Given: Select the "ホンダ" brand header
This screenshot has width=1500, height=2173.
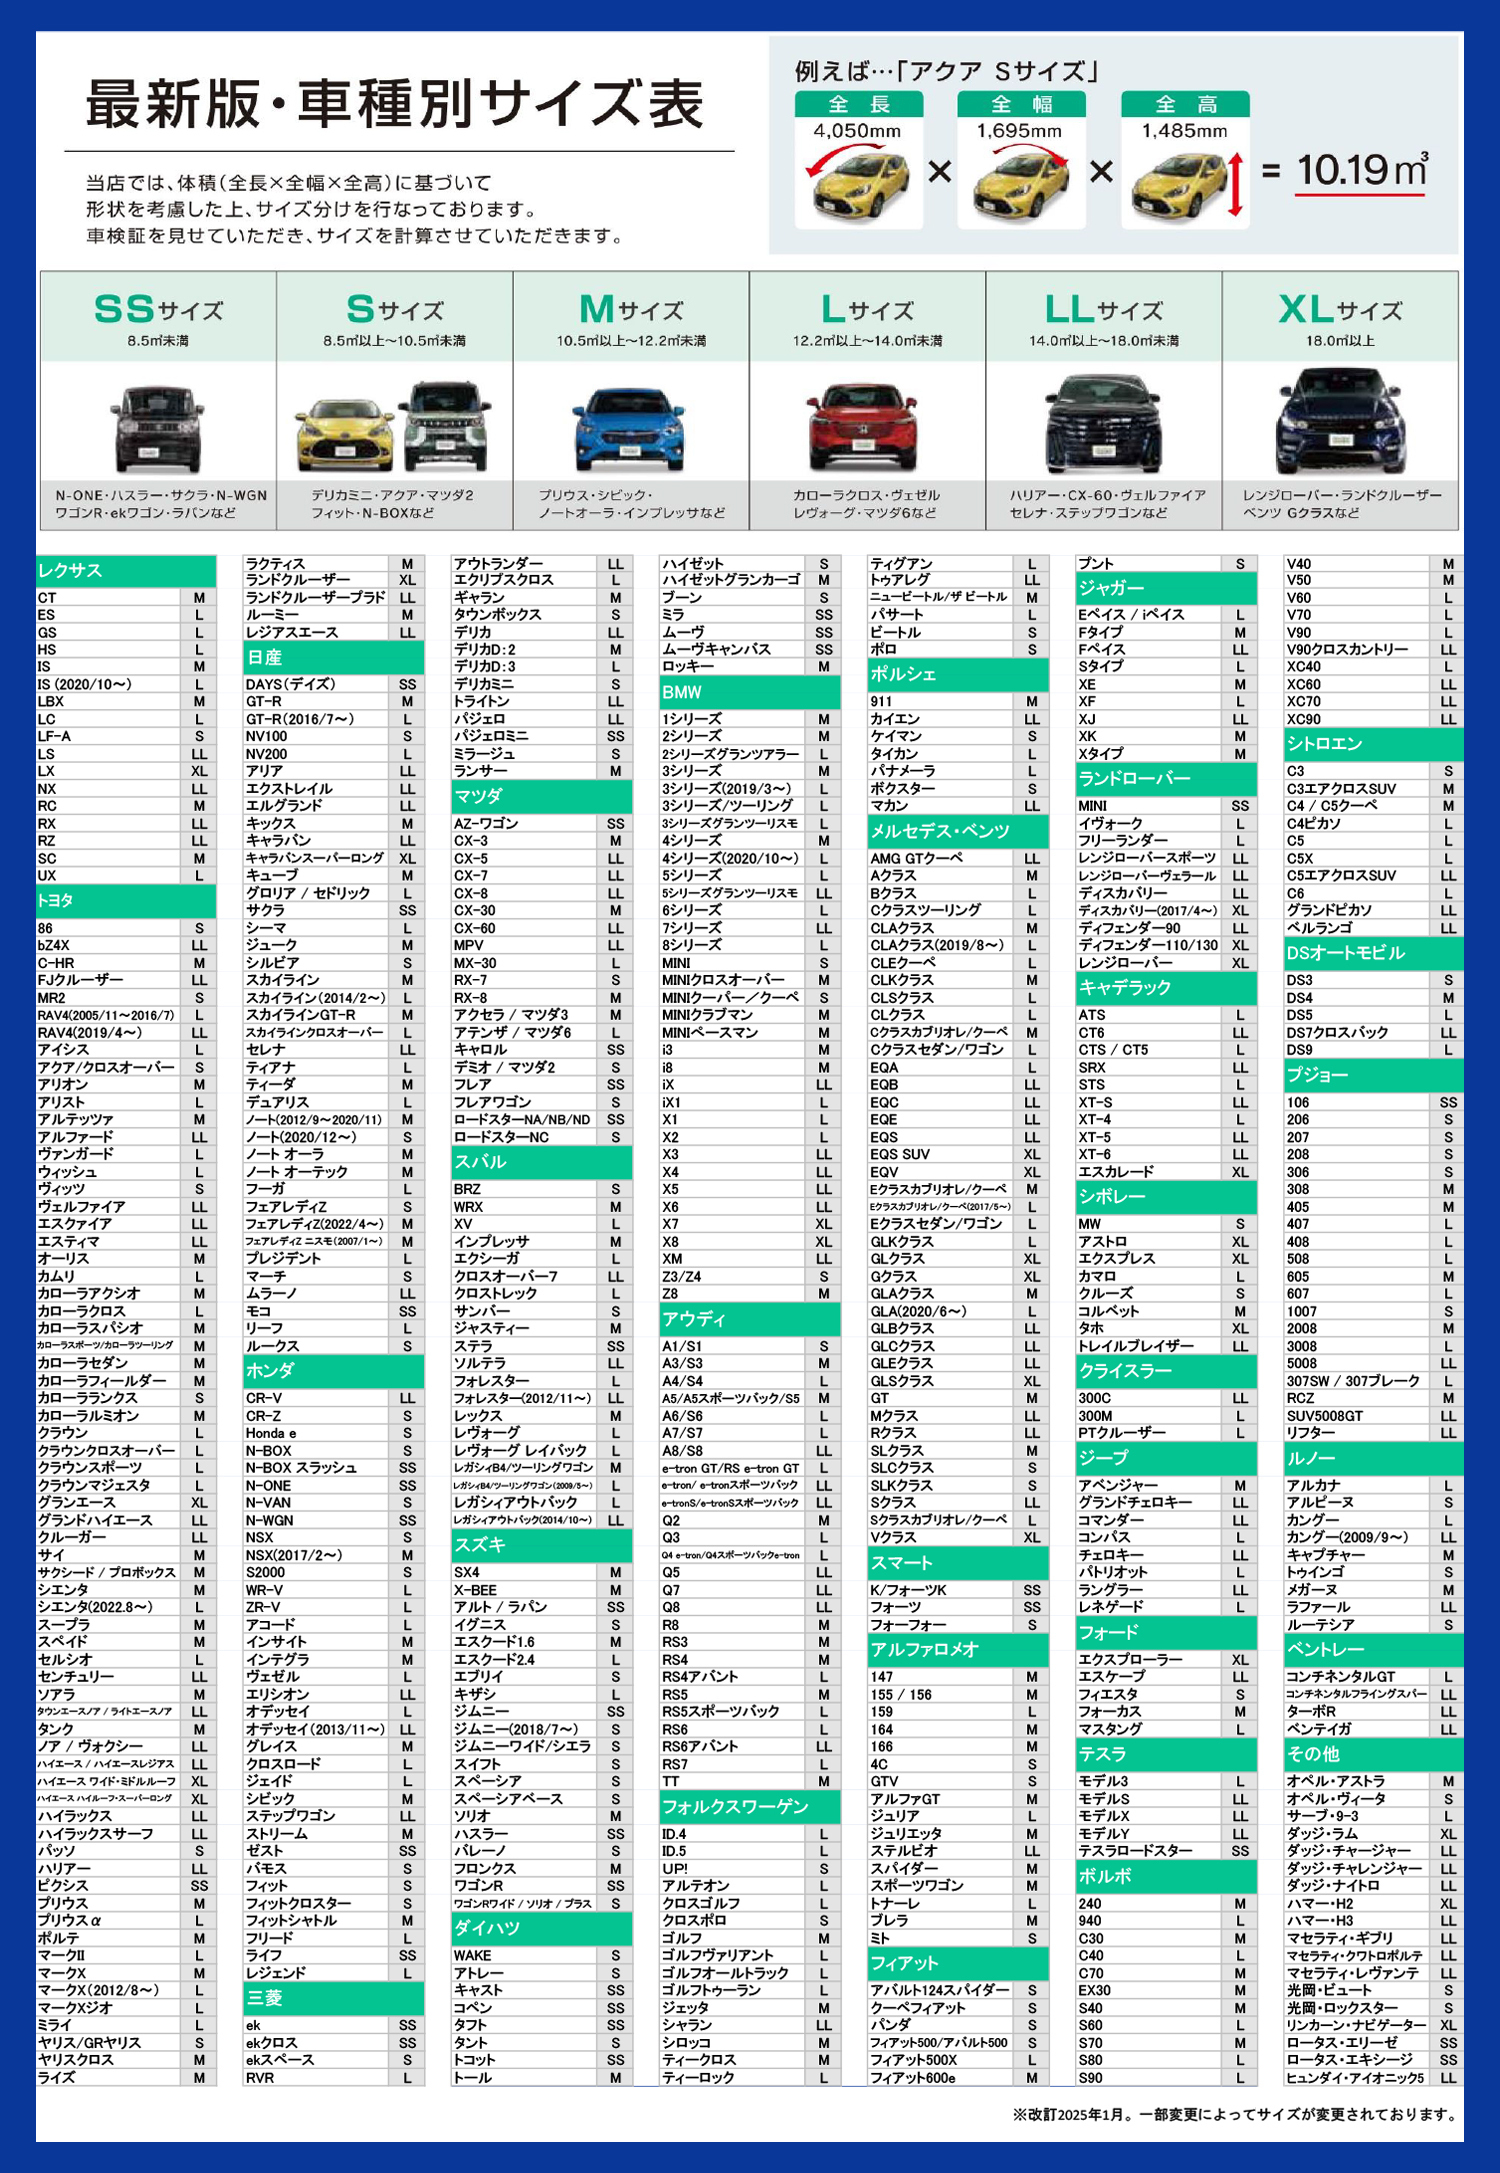Looking at the screenshot, I should pos(334,1371).
